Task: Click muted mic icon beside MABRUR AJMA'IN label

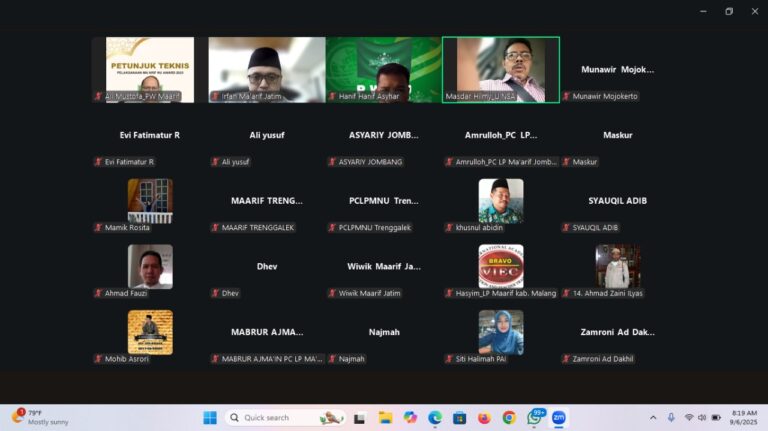Action: coord(215,359)
